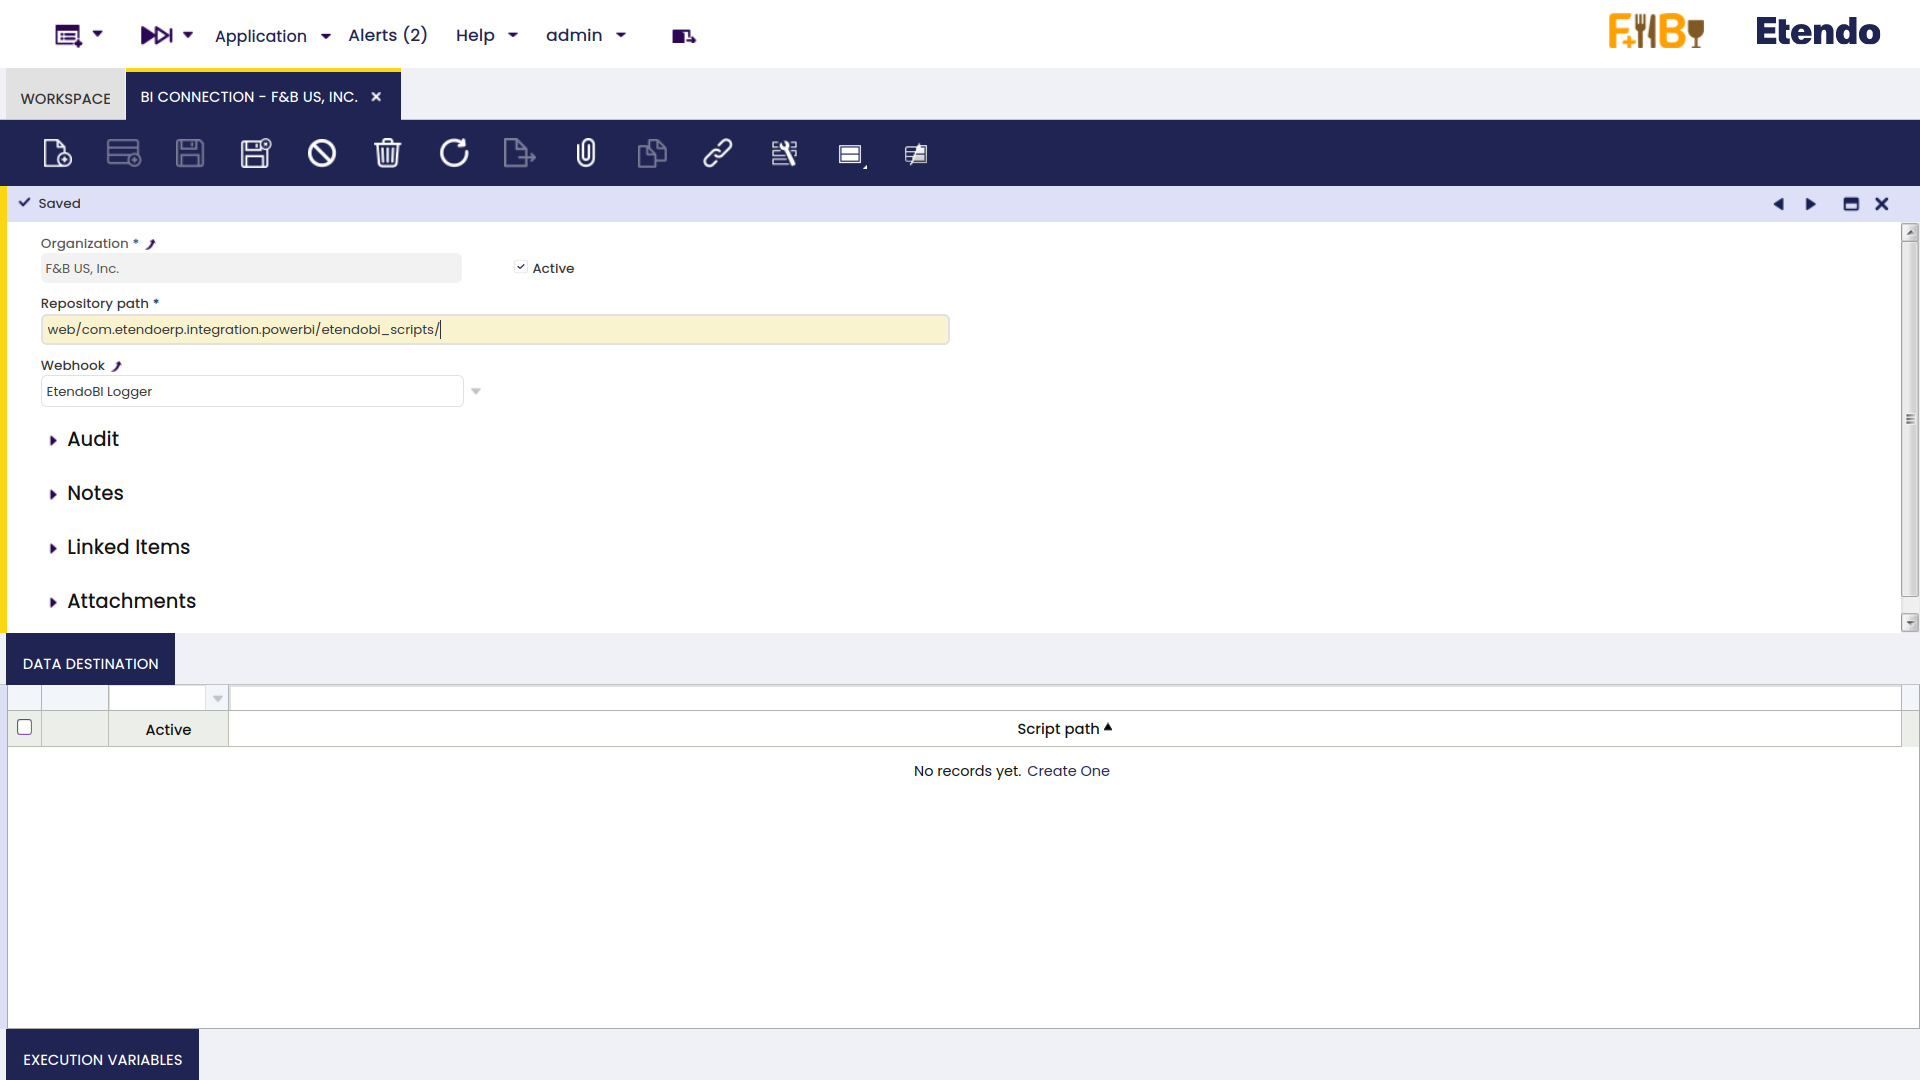Go to previous record arrow
The image size is (1920, 1080).
pyautogui.click(x=1778, y=204)
